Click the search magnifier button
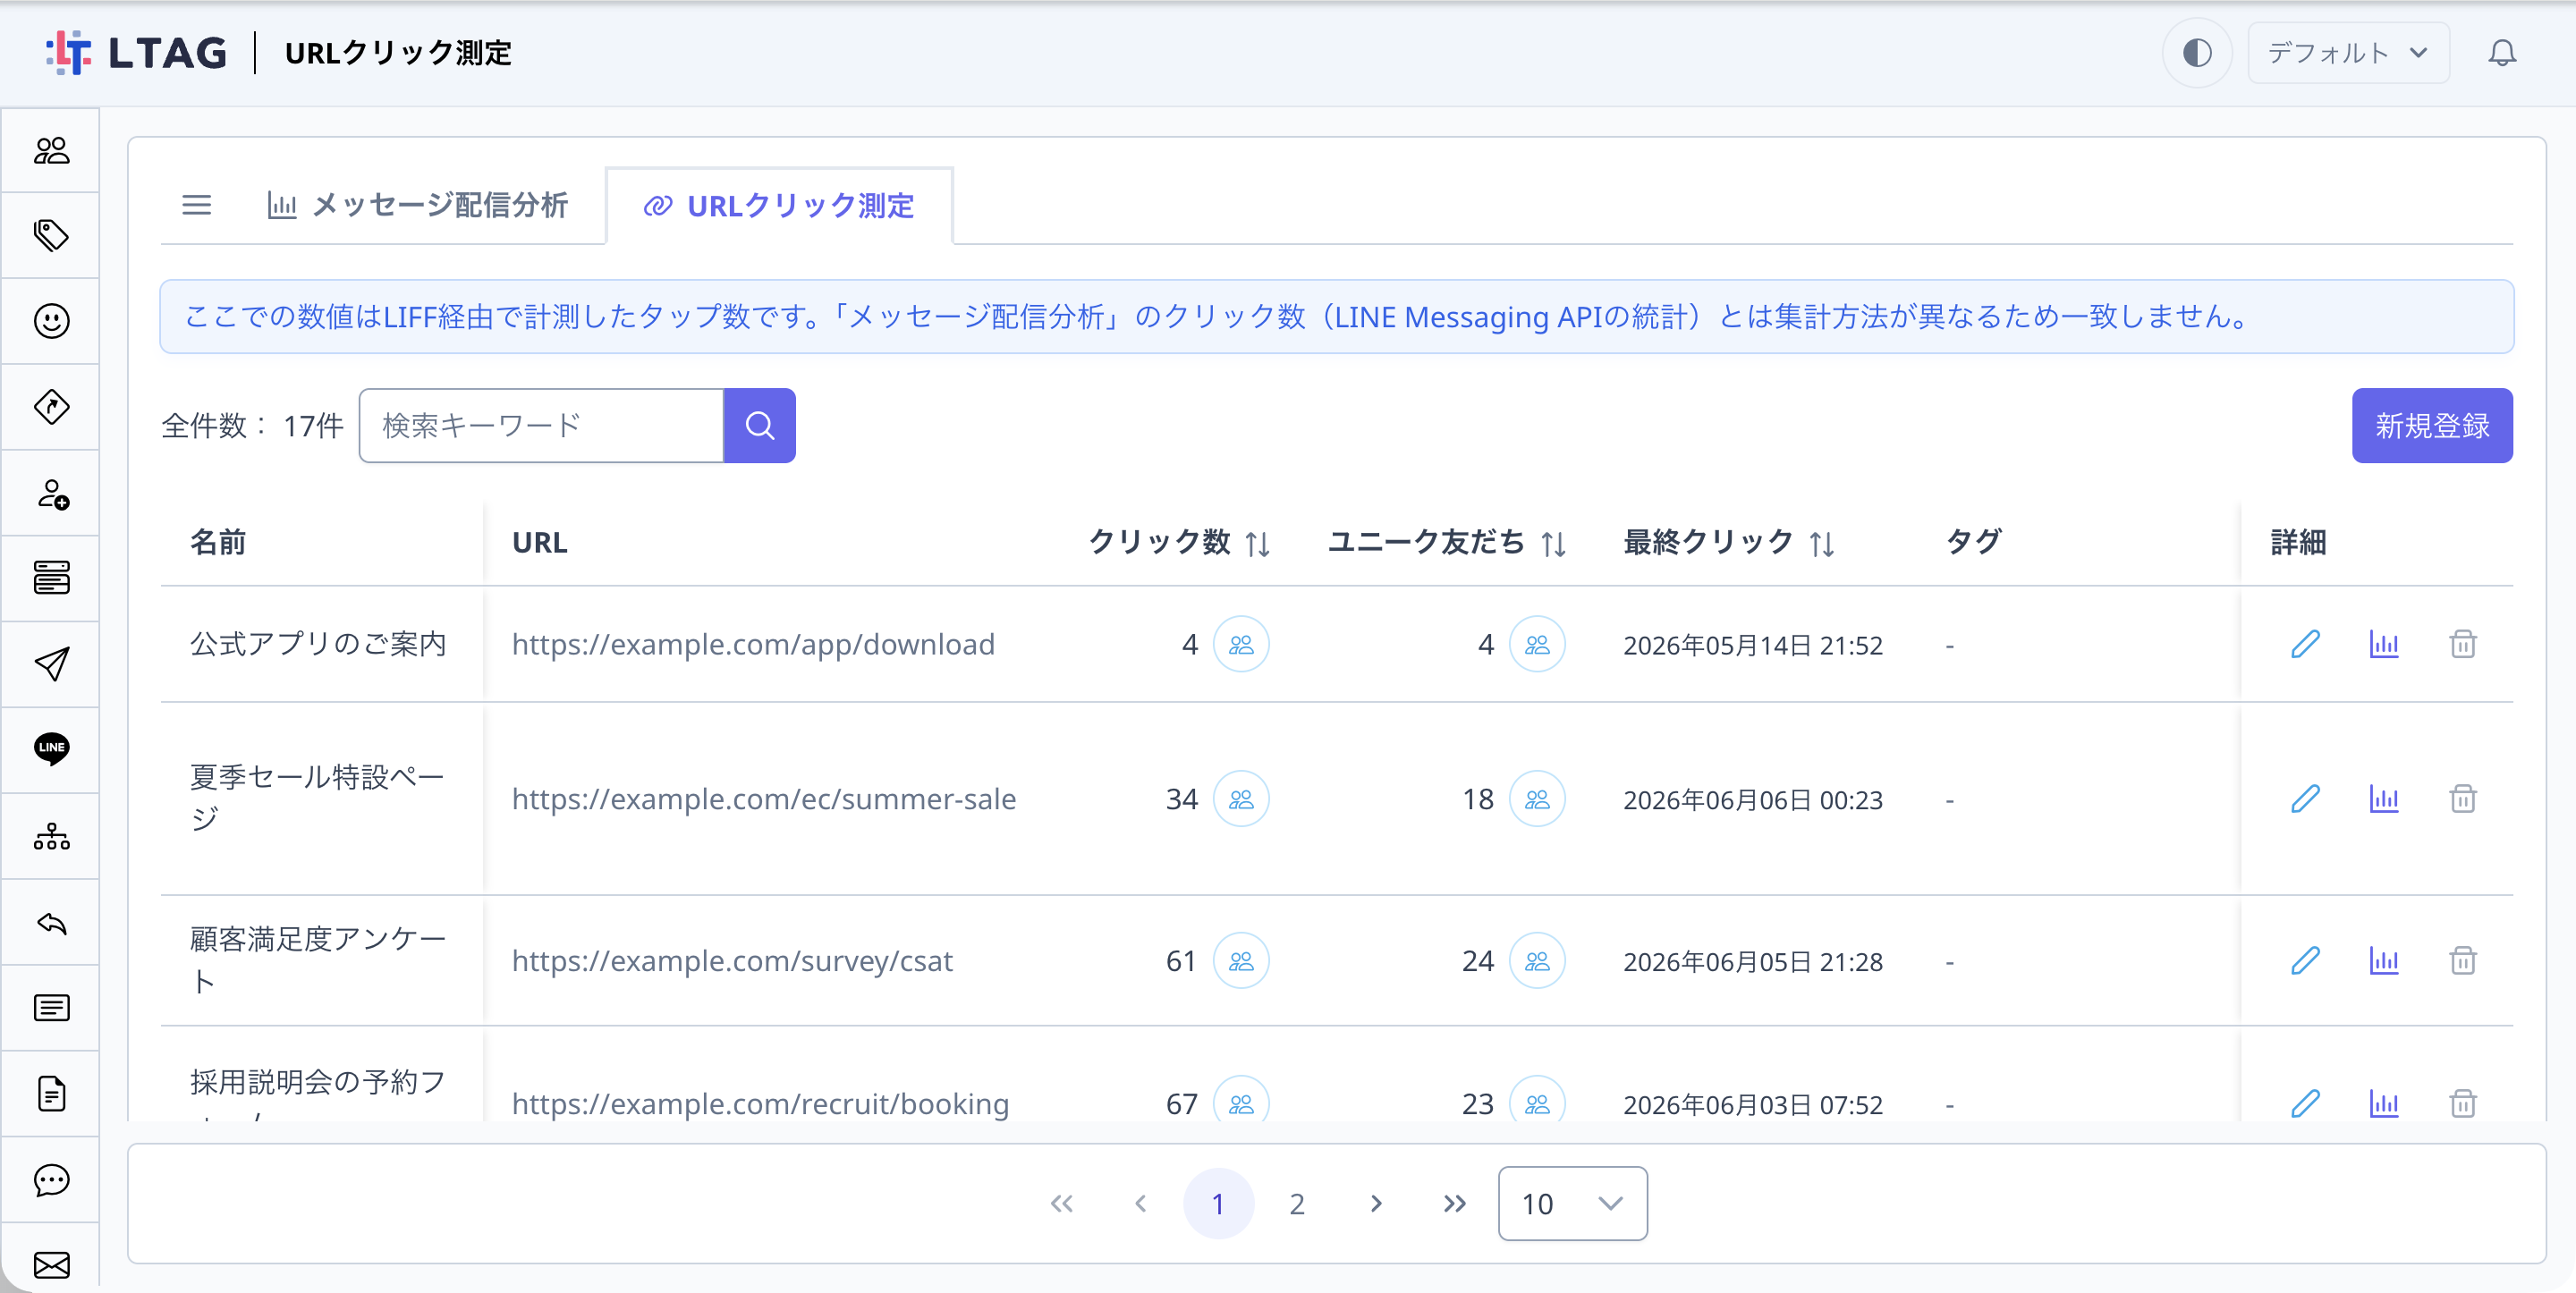 759,425
